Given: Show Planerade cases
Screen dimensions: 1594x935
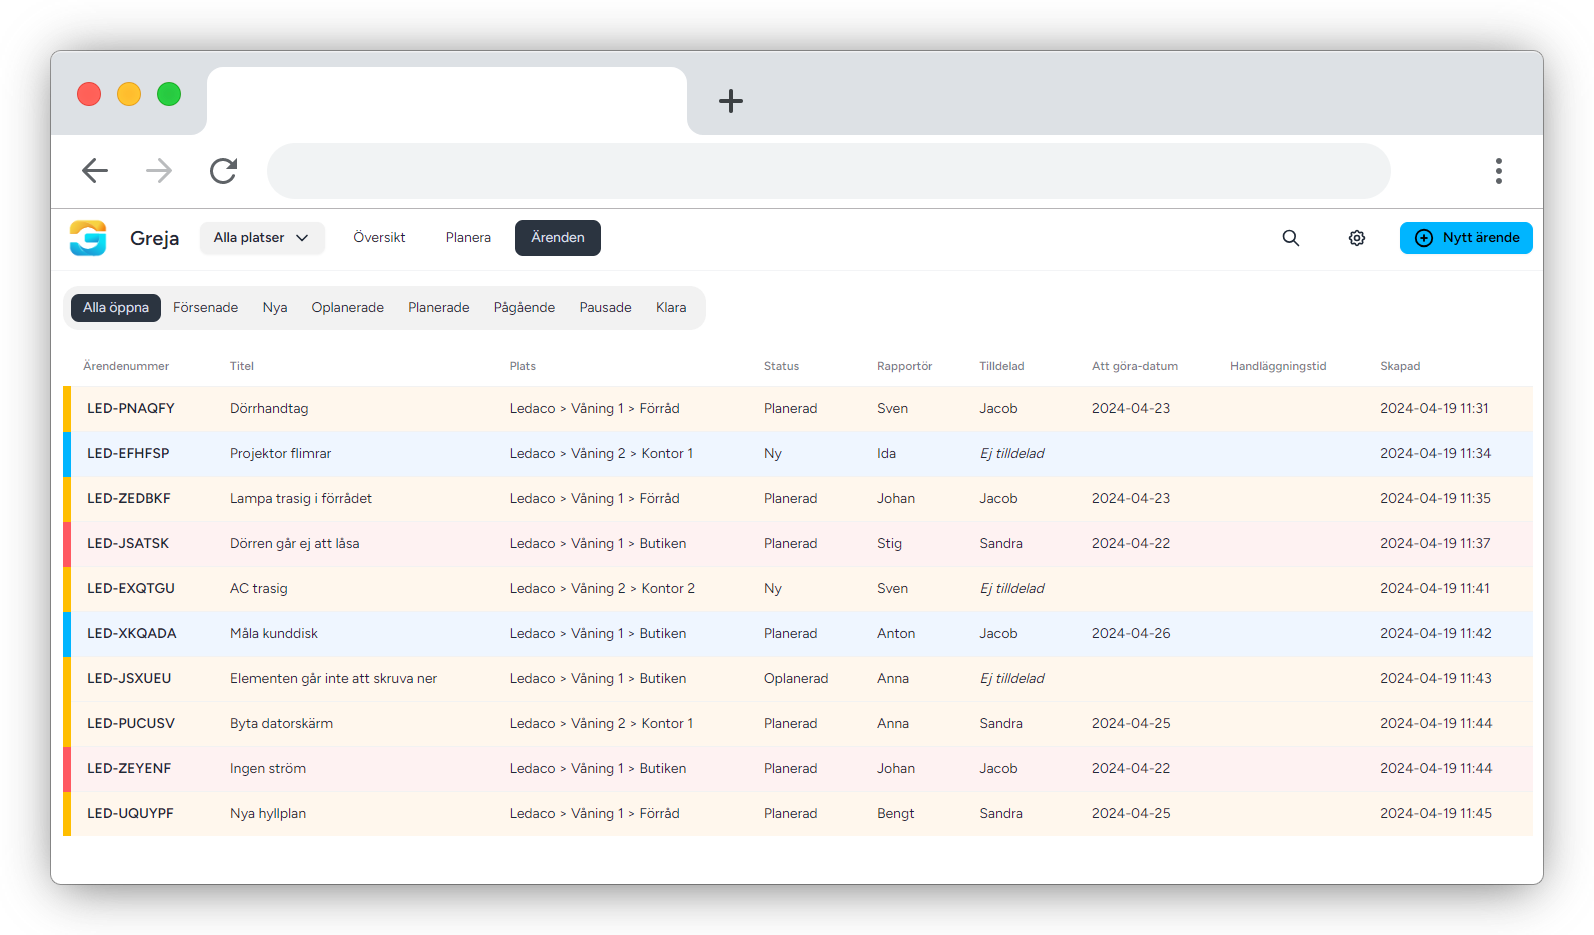Looking at the screenshot, I should pyautogui.click(x=439, y=308).
